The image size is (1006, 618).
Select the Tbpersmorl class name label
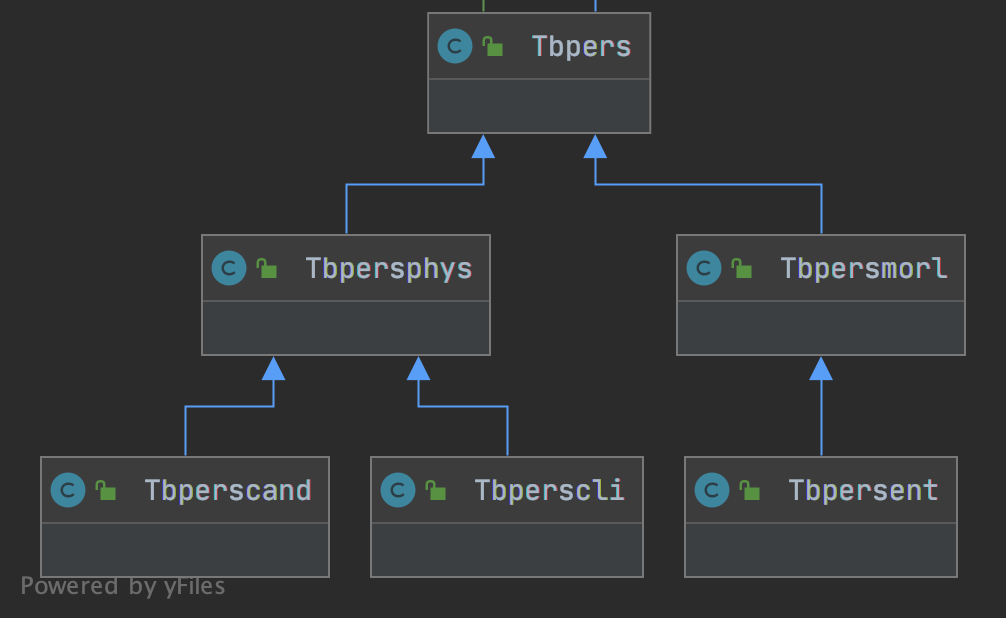(864, 269)
